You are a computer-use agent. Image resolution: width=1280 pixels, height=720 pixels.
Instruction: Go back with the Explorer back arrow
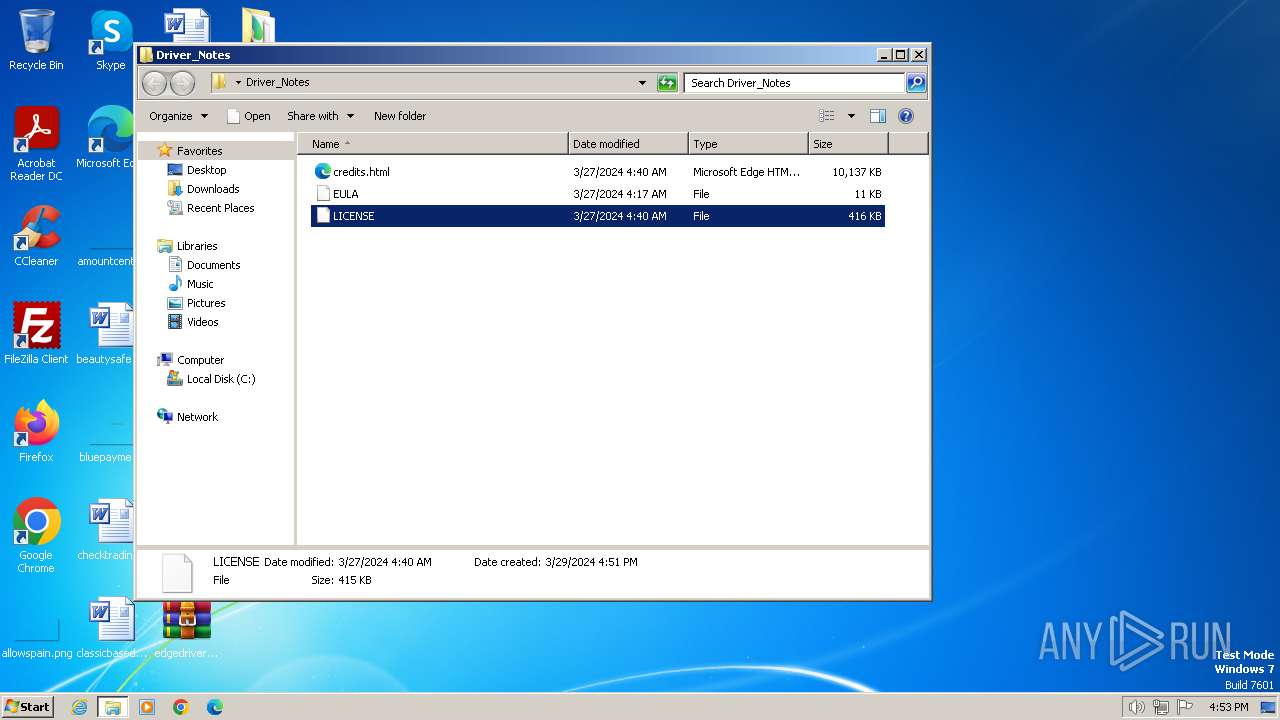pos(154,83)
